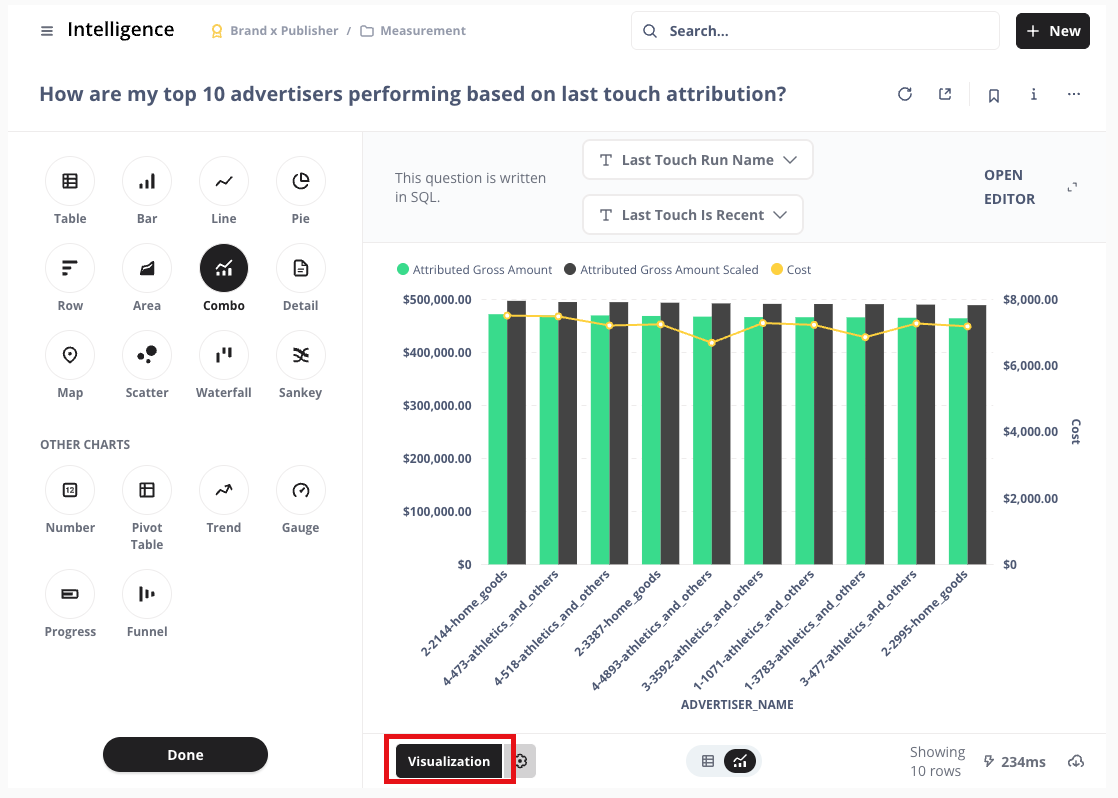Click the Done button
The height and width of the screenshot is (798, 1118).
185,755
